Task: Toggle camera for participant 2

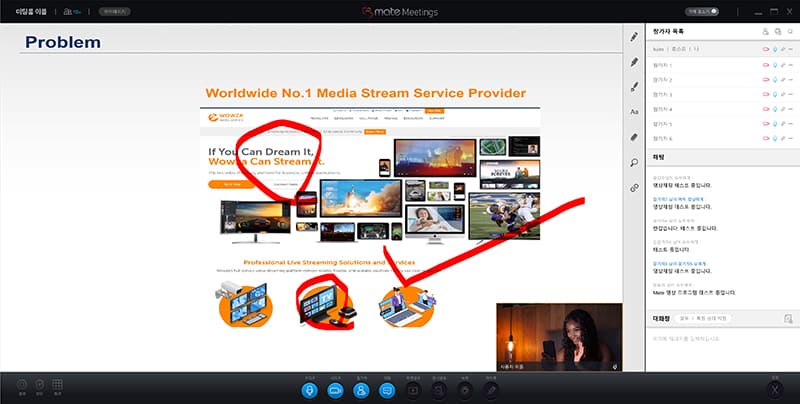Action: (766, 80)
